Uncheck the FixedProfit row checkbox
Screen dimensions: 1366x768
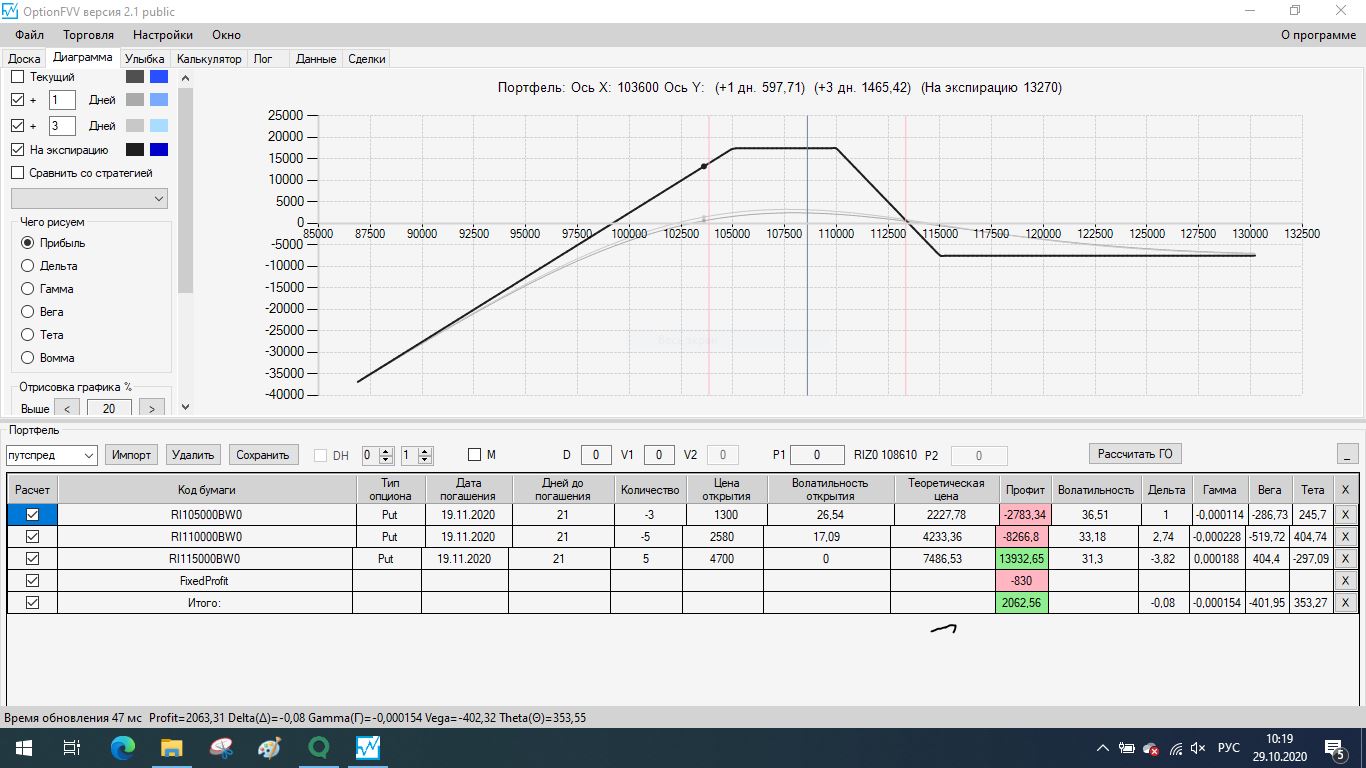click(x=33, y=580)
